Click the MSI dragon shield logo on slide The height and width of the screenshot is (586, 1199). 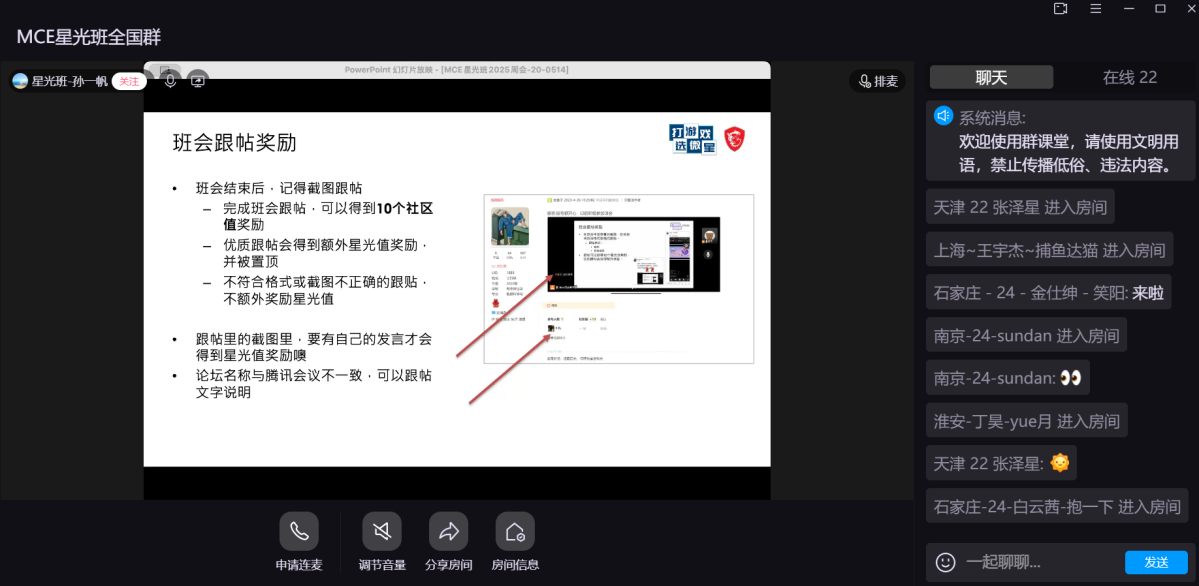point(734,139)
